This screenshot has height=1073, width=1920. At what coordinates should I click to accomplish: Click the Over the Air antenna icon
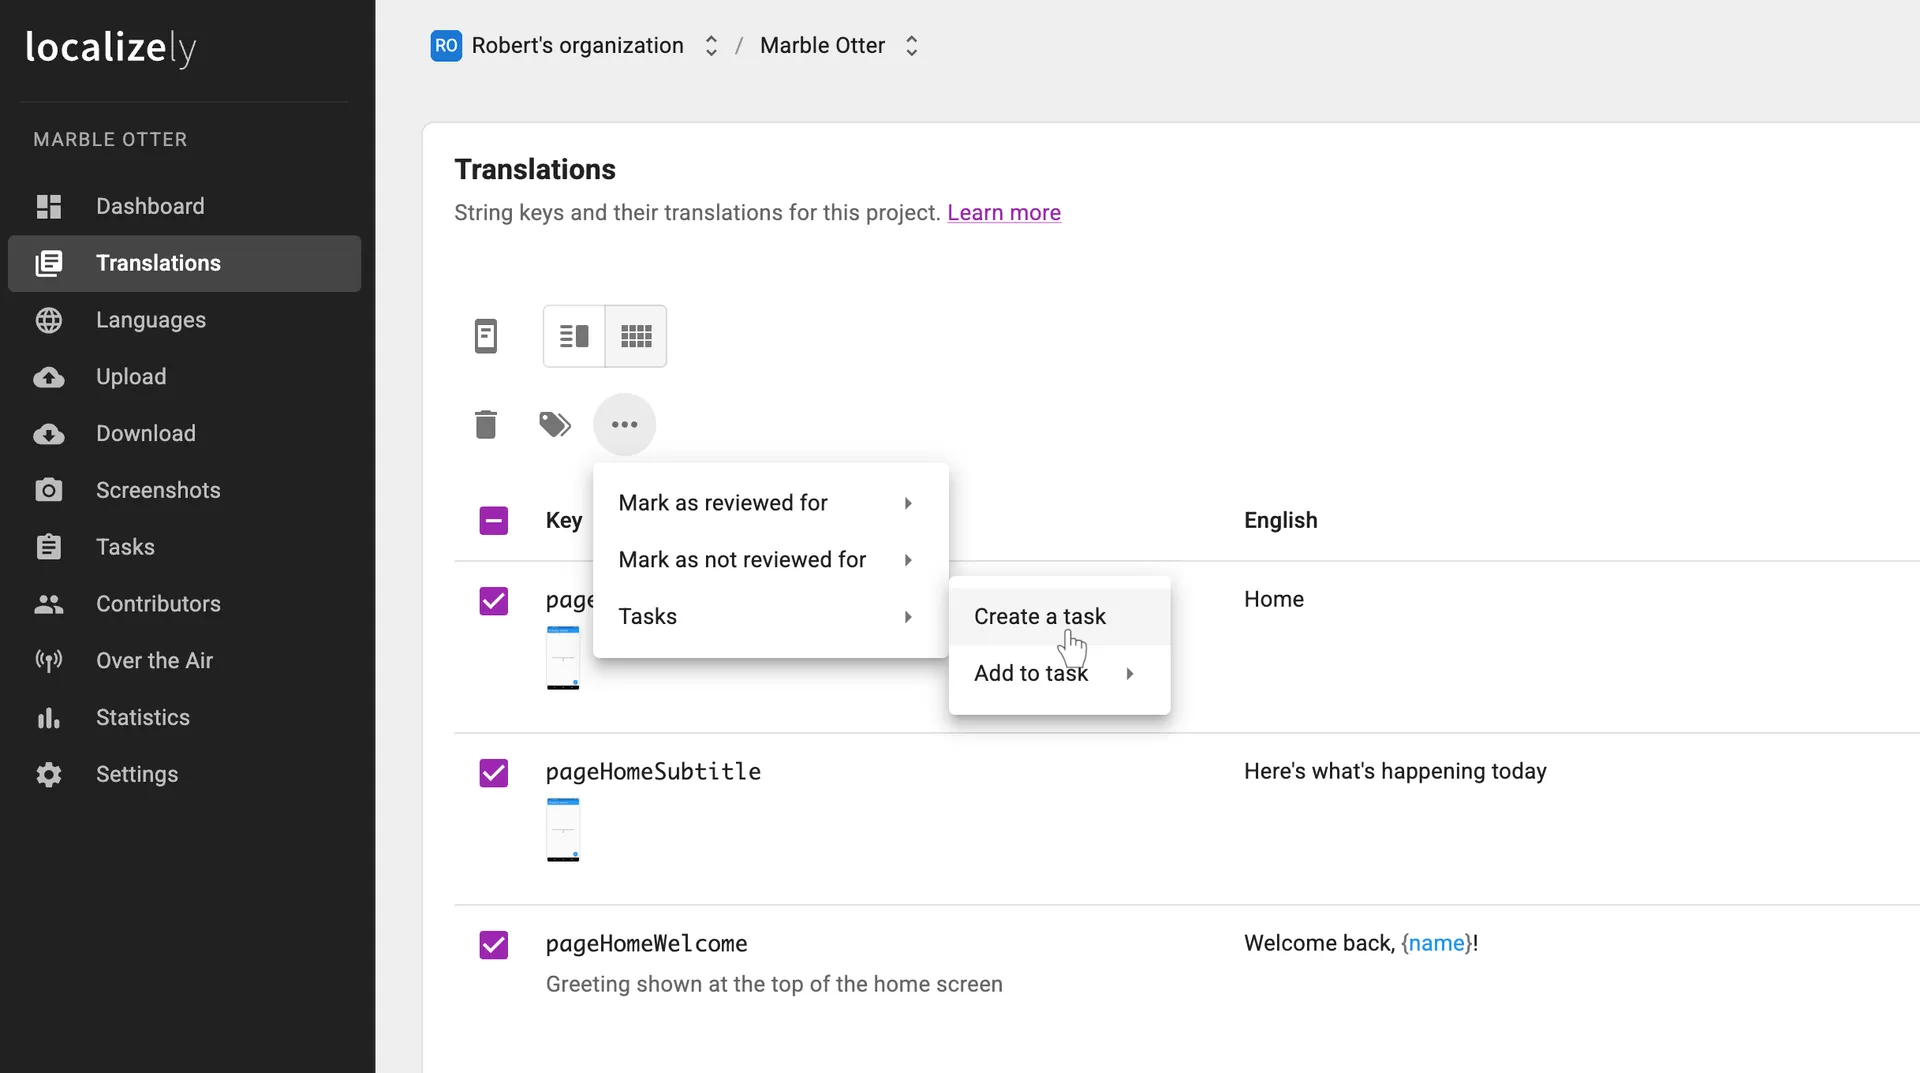tap(49, 661)
